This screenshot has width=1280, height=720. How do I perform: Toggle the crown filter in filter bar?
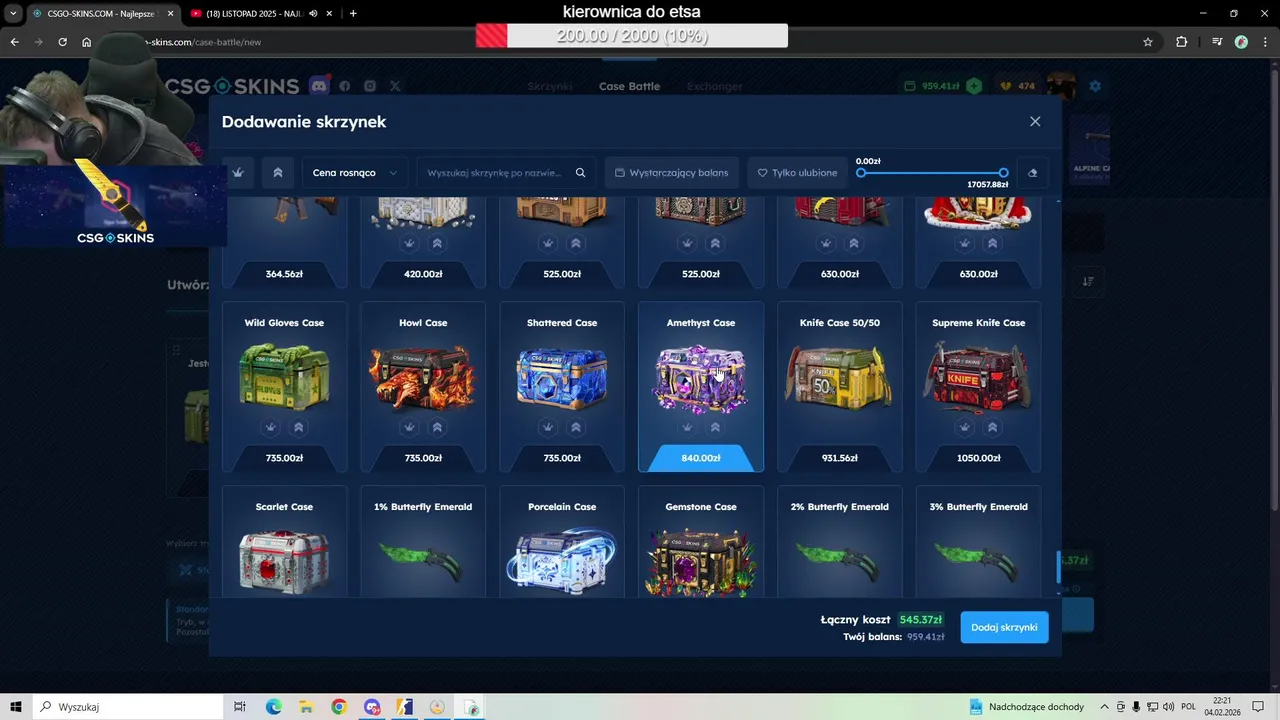click(237, 173)
